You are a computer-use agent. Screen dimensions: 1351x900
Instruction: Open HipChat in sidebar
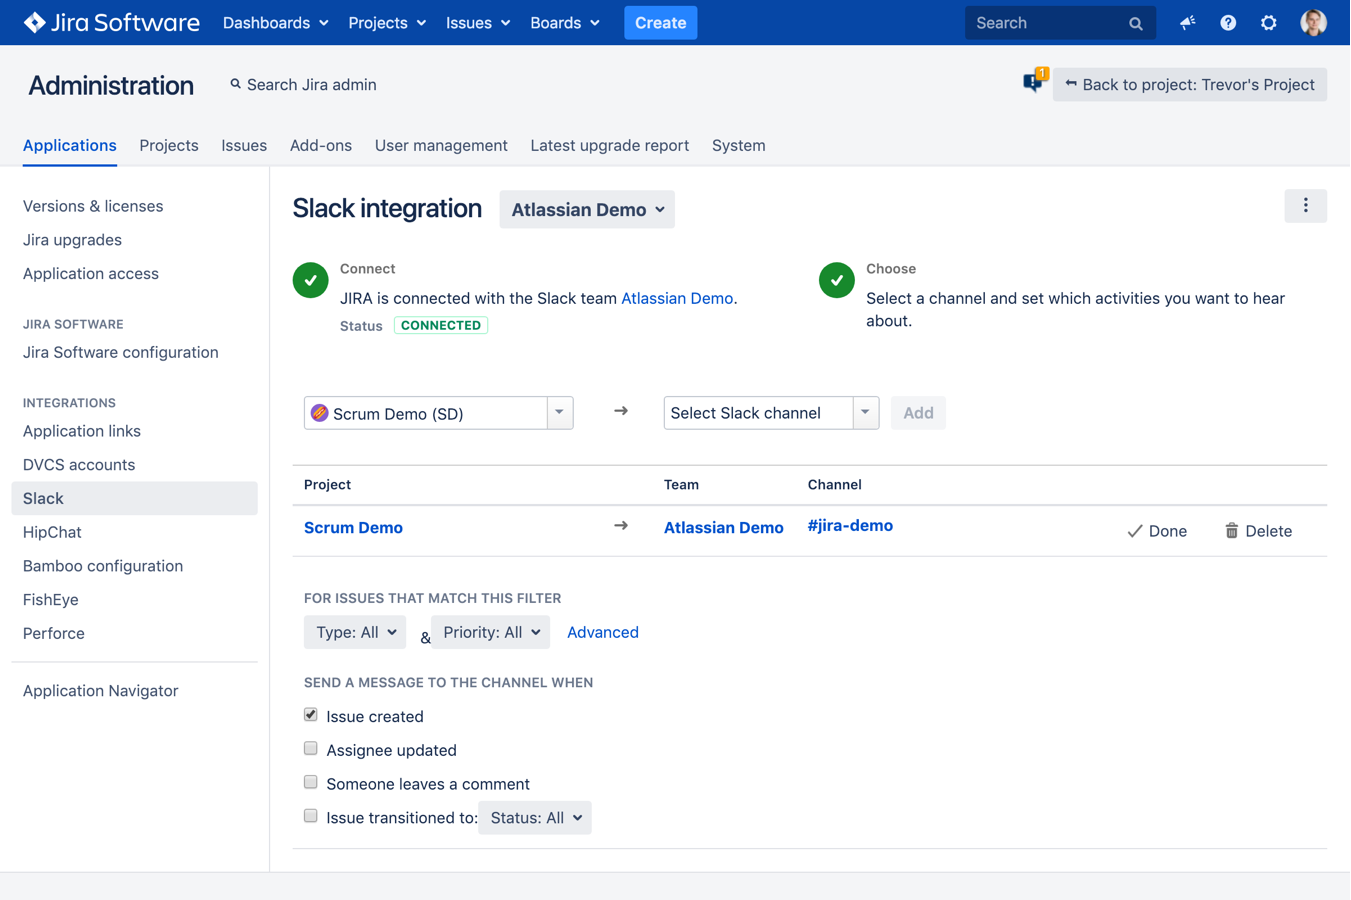(52, 532)
